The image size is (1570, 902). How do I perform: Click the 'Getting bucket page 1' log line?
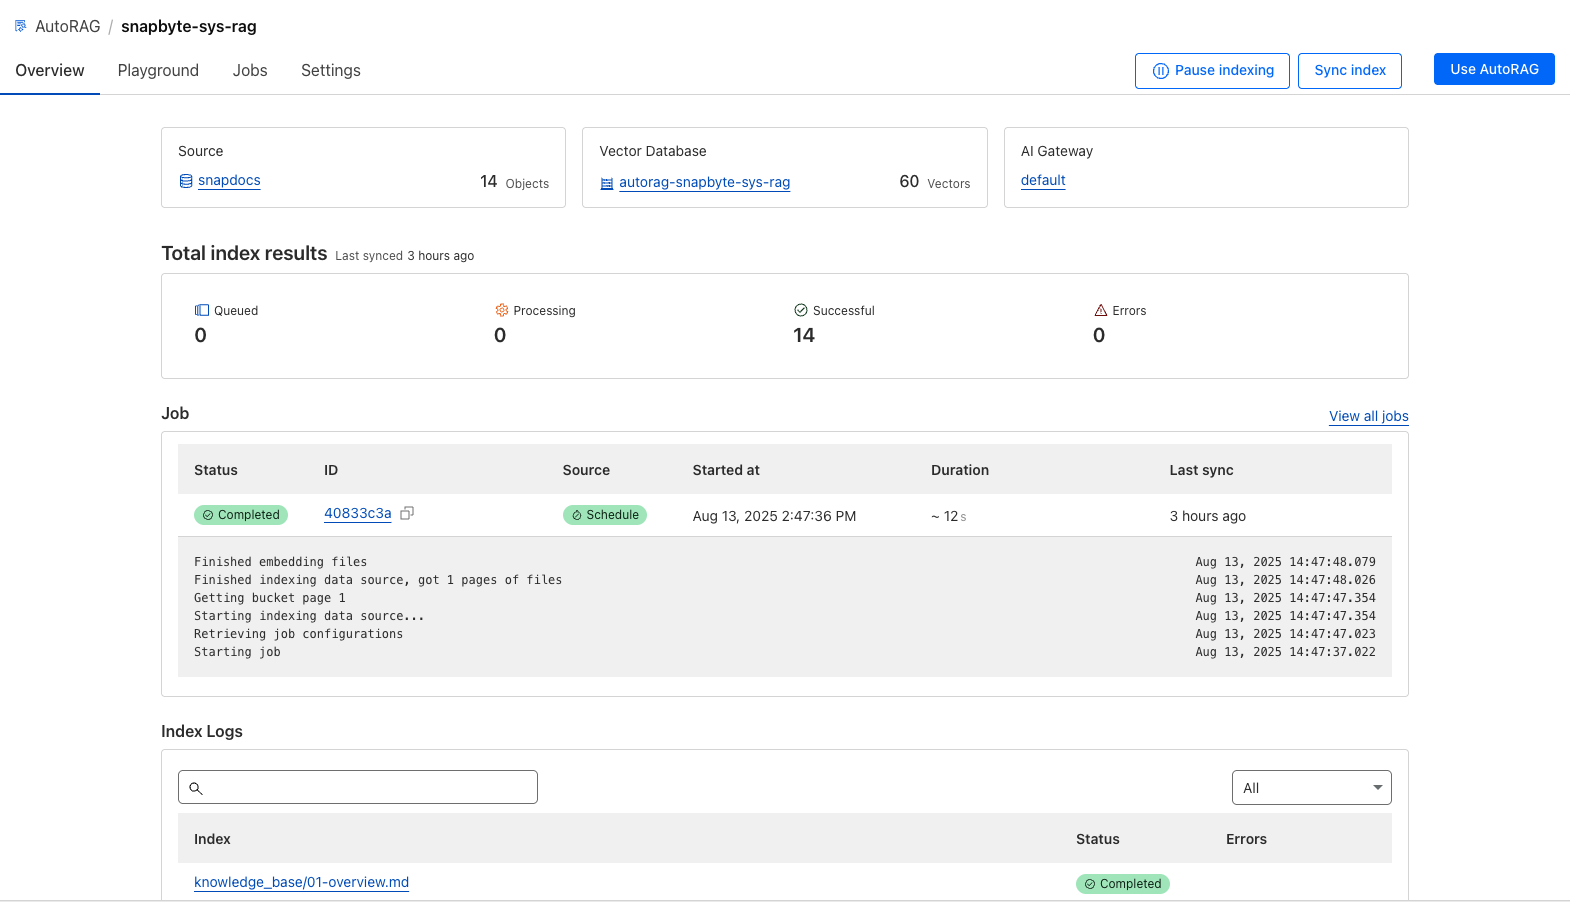[x=270, y=598]
